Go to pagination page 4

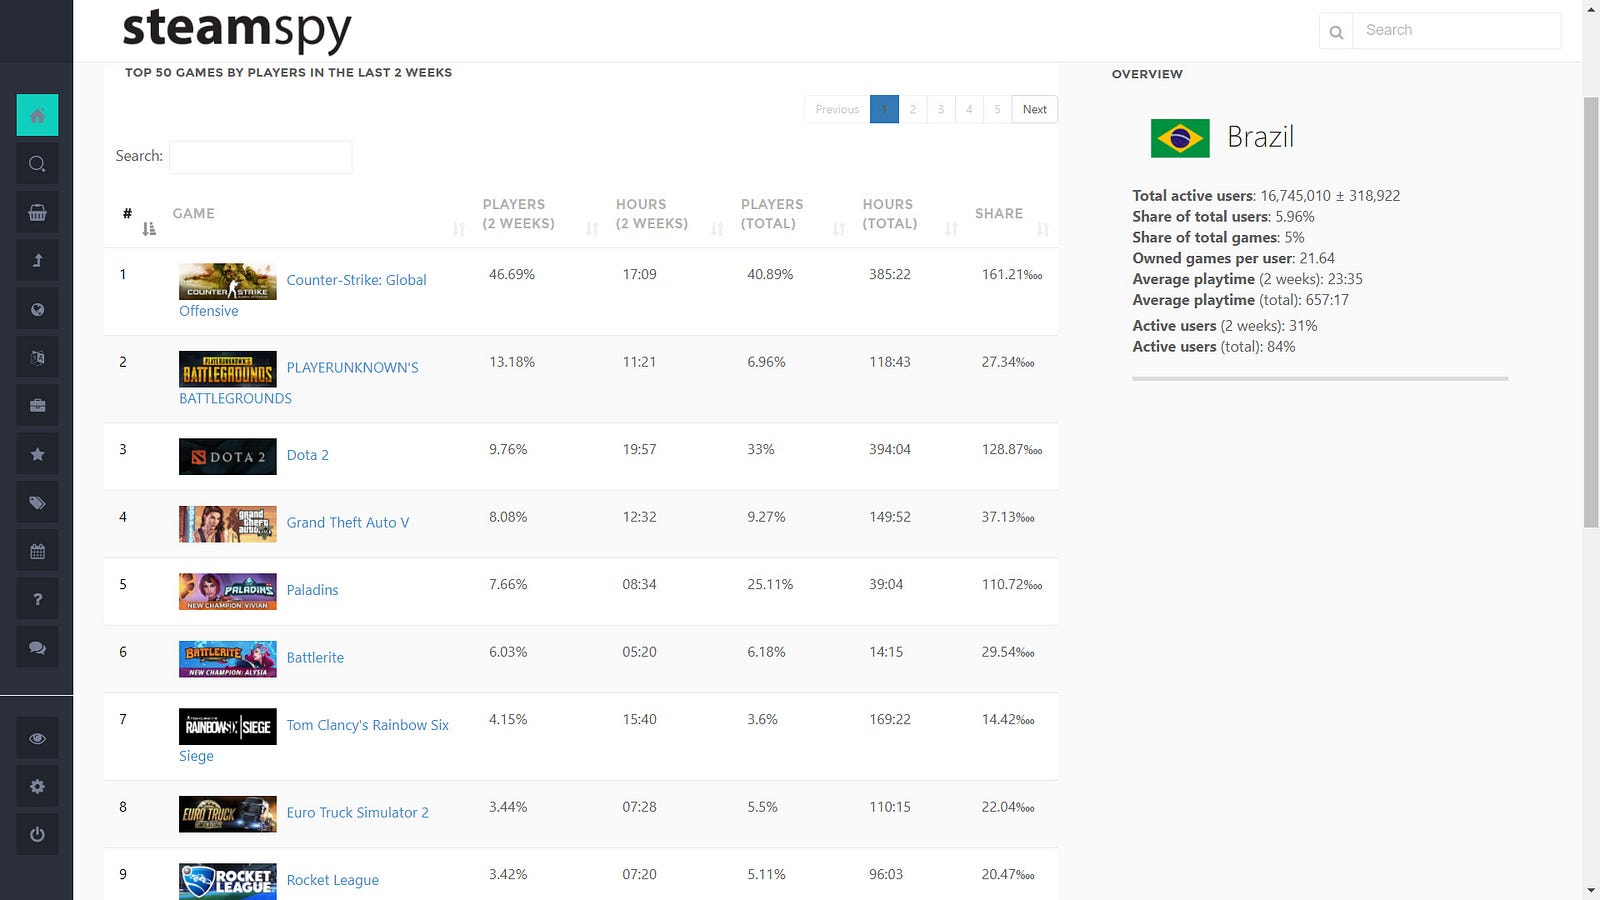(968, 109)
